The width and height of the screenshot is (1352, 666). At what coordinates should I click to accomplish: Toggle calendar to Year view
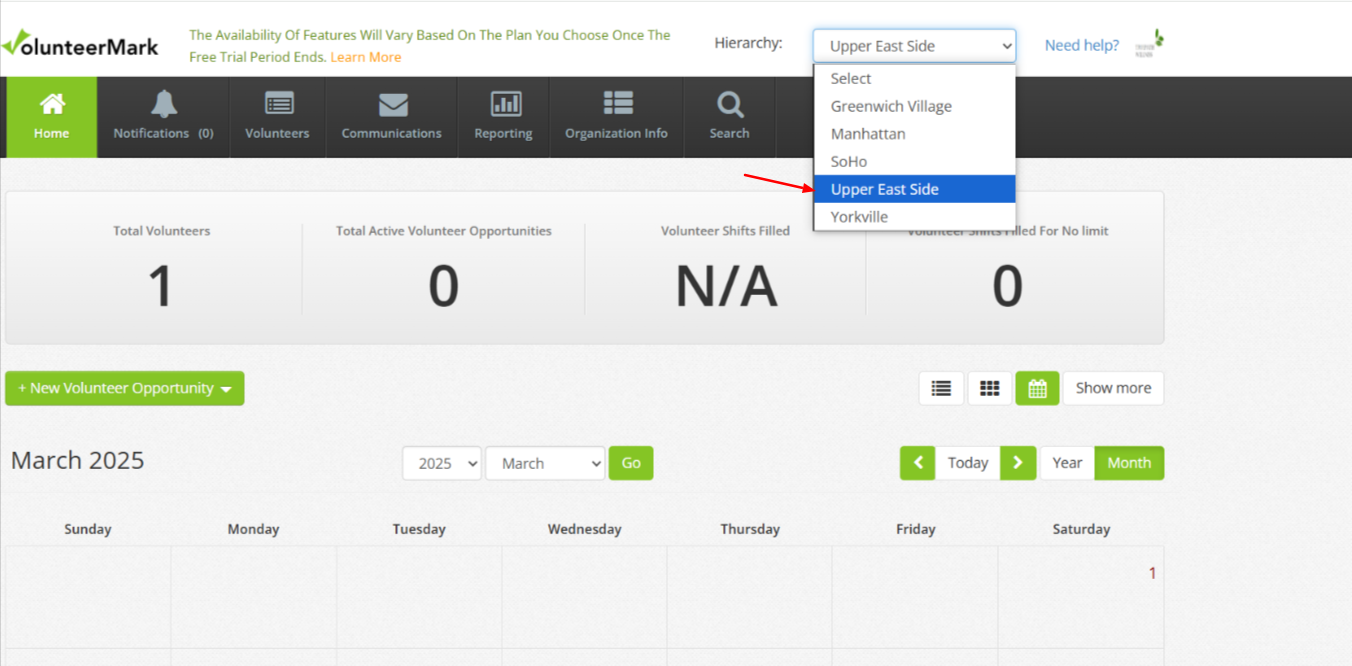click(x=1067, y=463)
